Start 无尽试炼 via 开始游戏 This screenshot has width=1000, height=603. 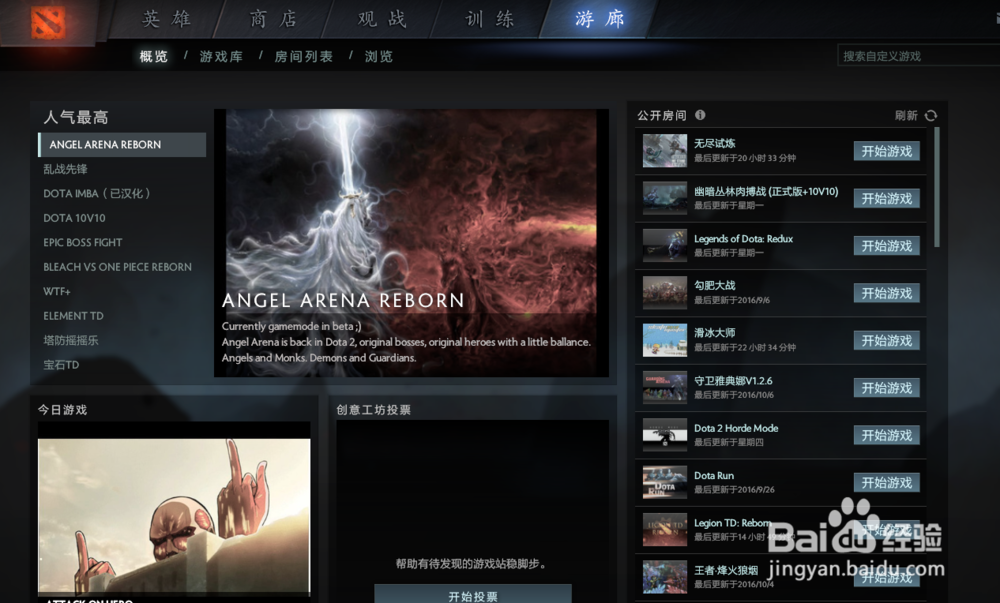(x=886, y=150)
